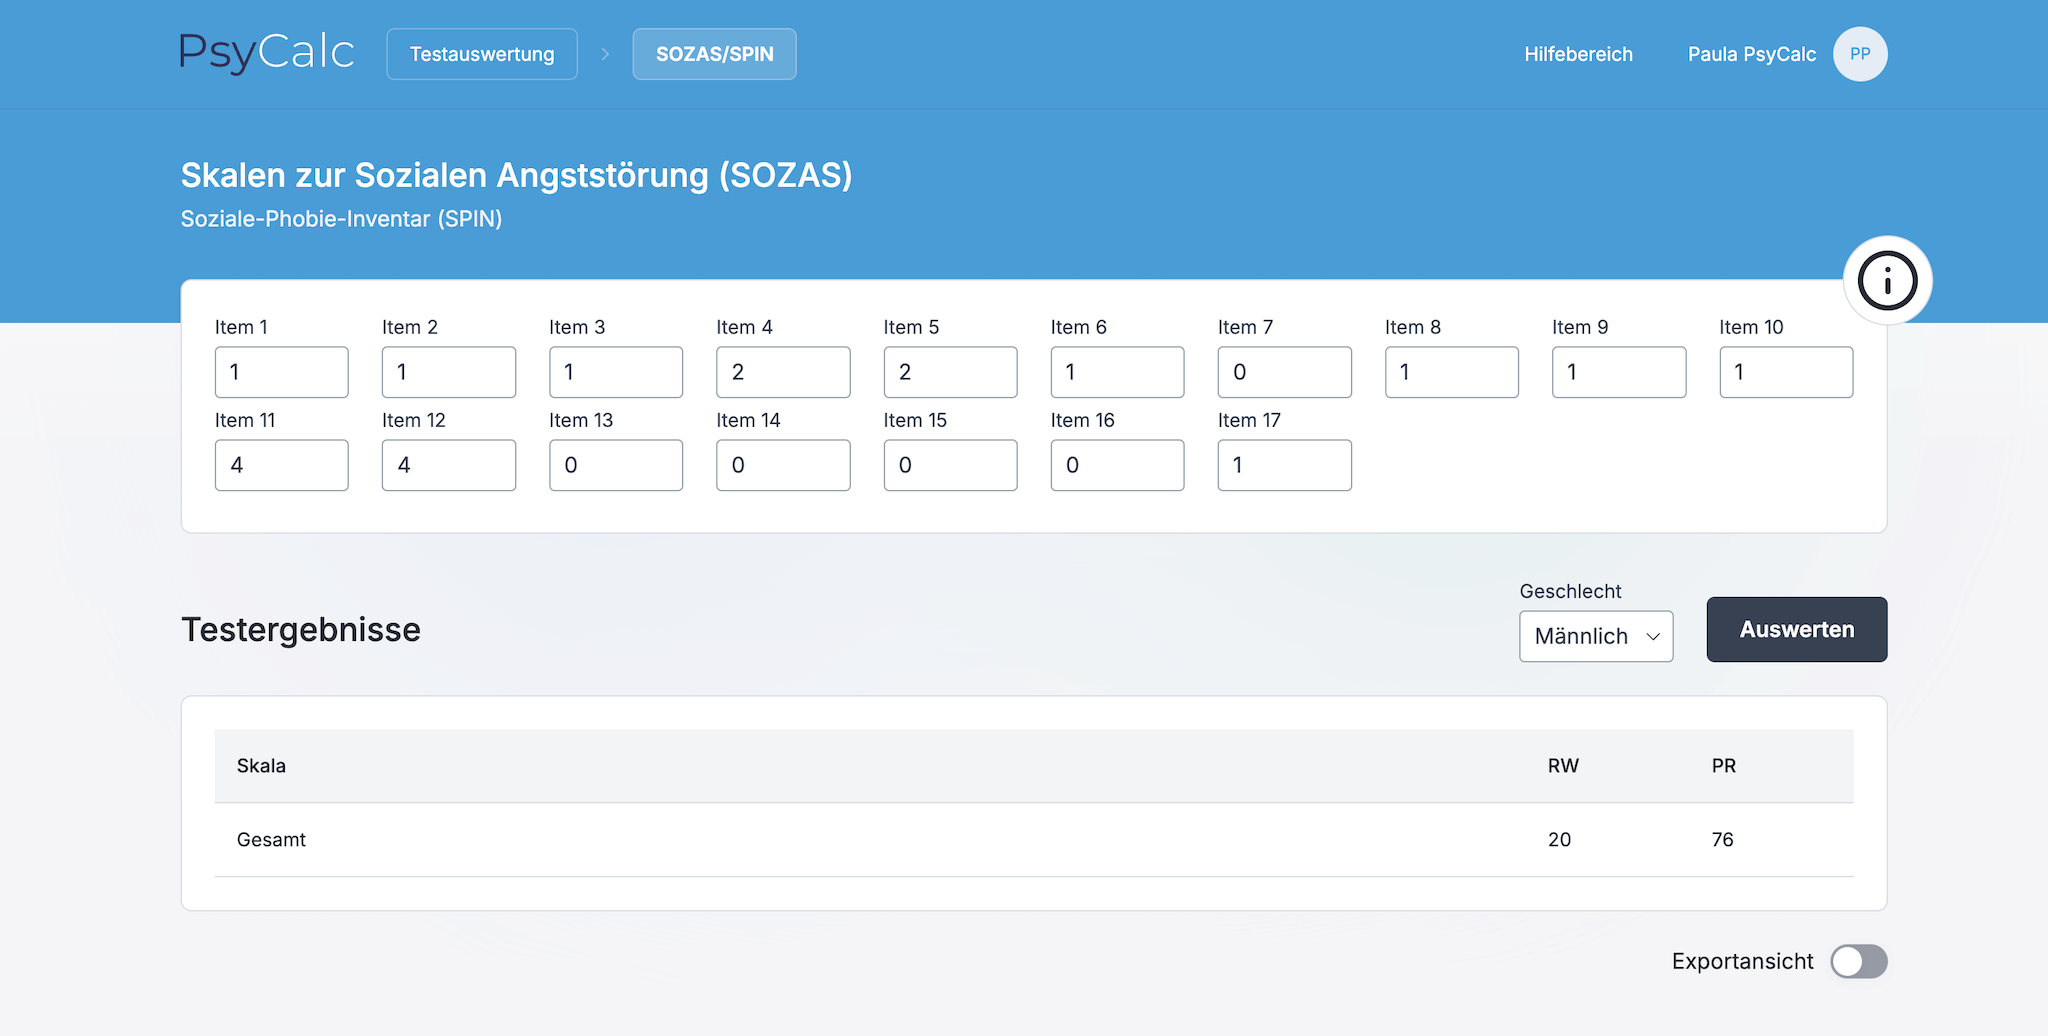Focus the Item 1 input field
The image size is (2048, 1036).
pyautogui.click(x=281, y=372)
